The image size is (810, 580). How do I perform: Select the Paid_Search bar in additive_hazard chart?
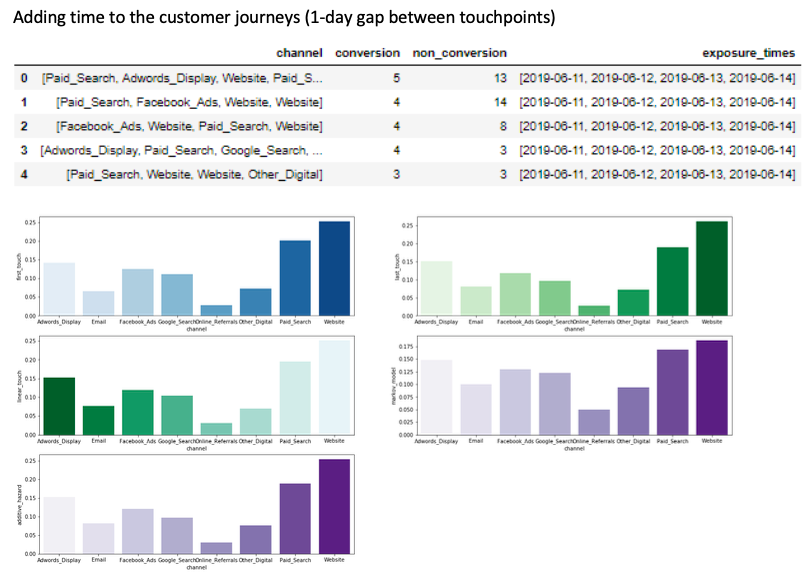click(294, 518)
